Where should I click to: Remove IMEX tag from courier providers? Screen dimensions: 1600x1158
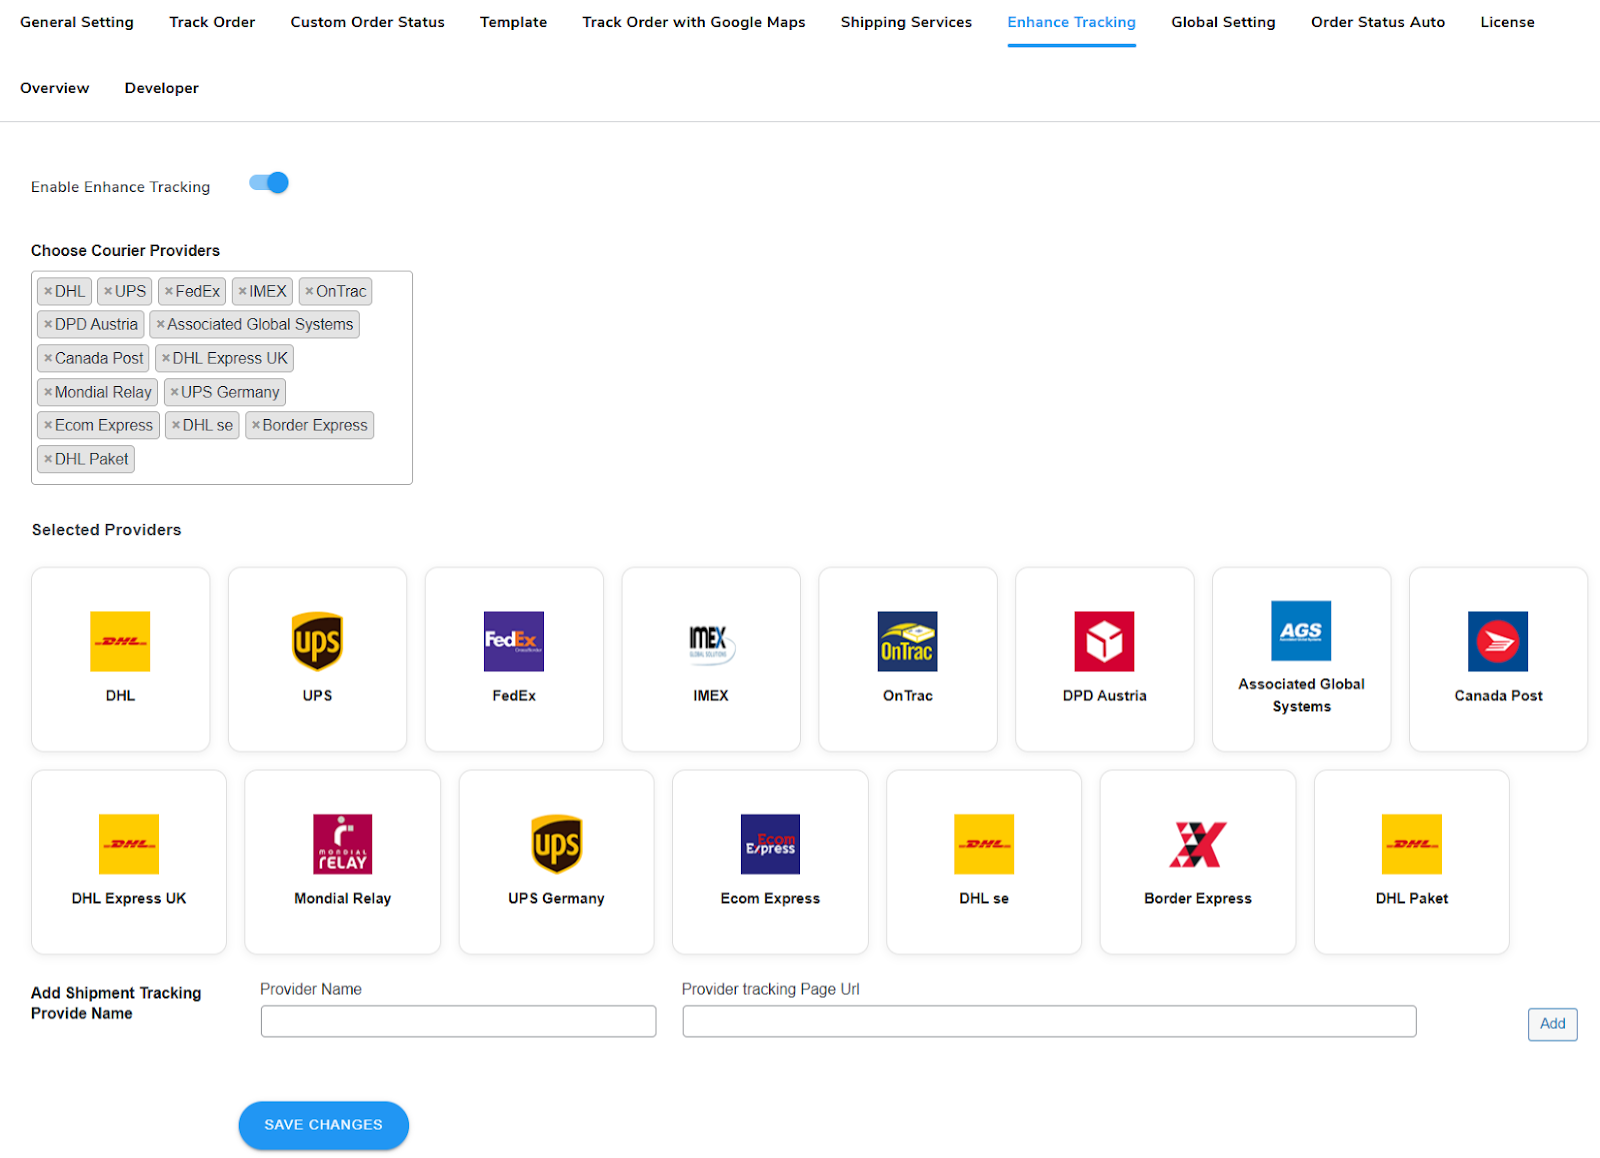coord(242,291)
